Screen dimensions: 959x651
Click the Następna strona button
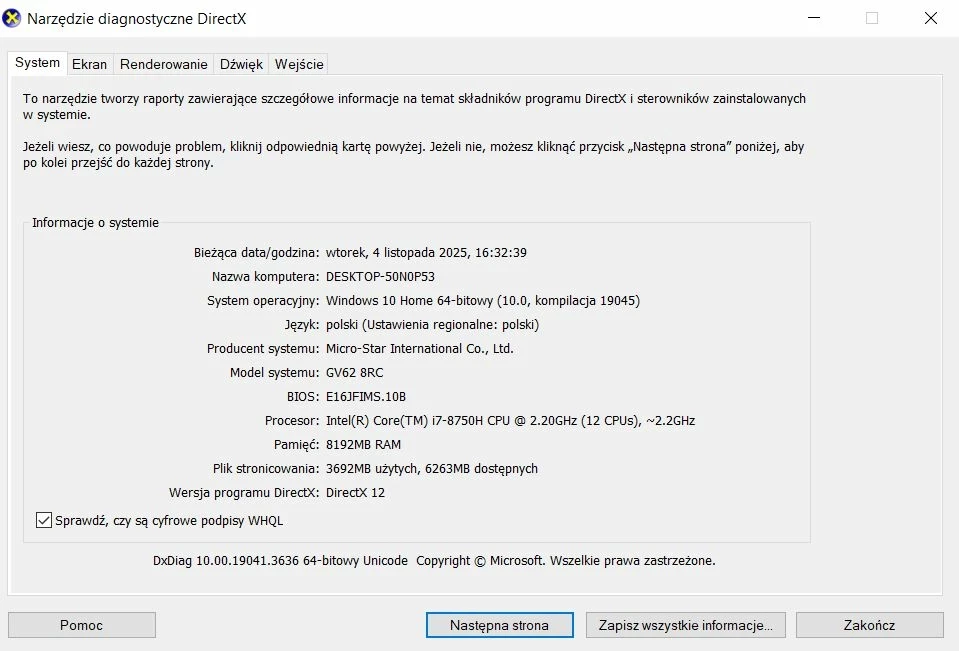click(x=499, y=625)
